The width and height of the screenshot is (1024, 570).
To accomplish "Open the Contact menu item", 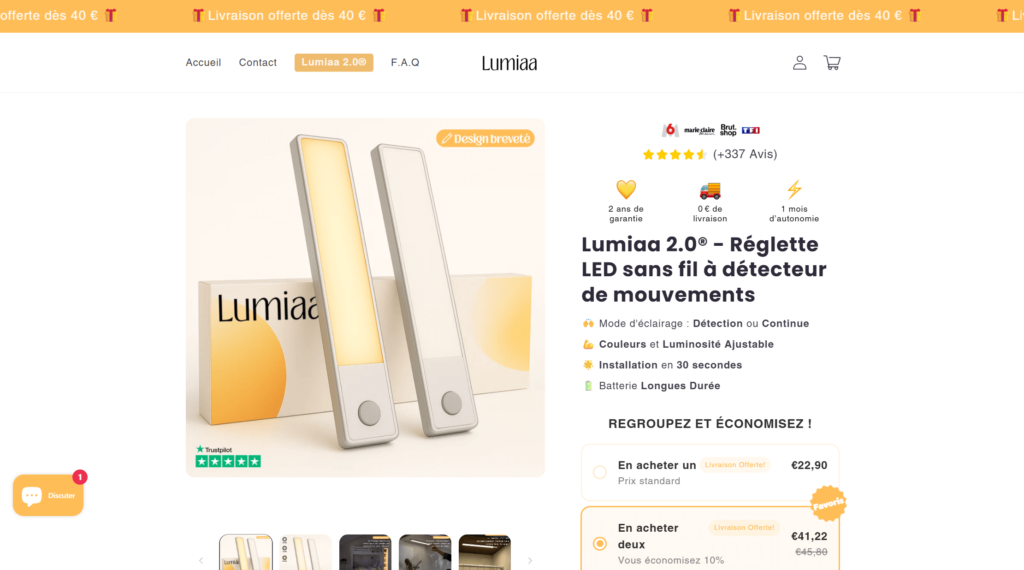I will (x=257, y=63).
